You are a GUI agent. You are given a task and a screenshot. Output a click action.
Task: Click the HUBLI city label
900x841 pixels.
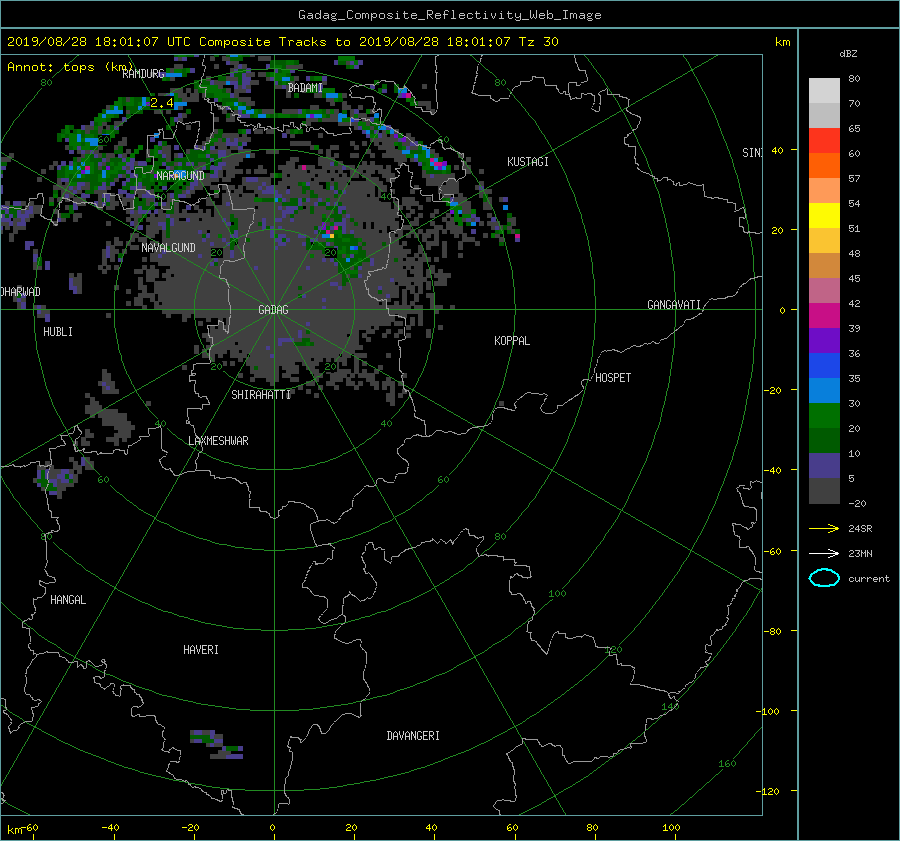(x=58, y=332)
